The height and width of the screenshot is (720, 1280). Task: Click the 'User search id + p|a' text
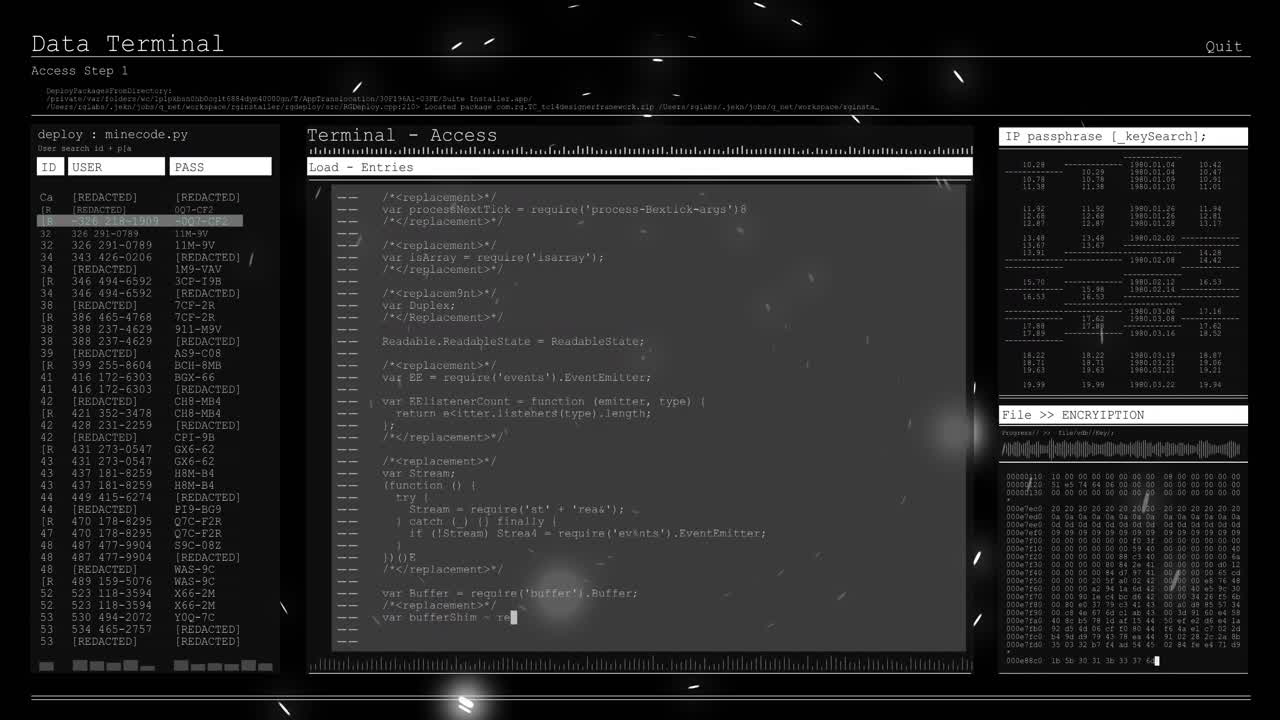pyautogui.click(x=84, y=149)
